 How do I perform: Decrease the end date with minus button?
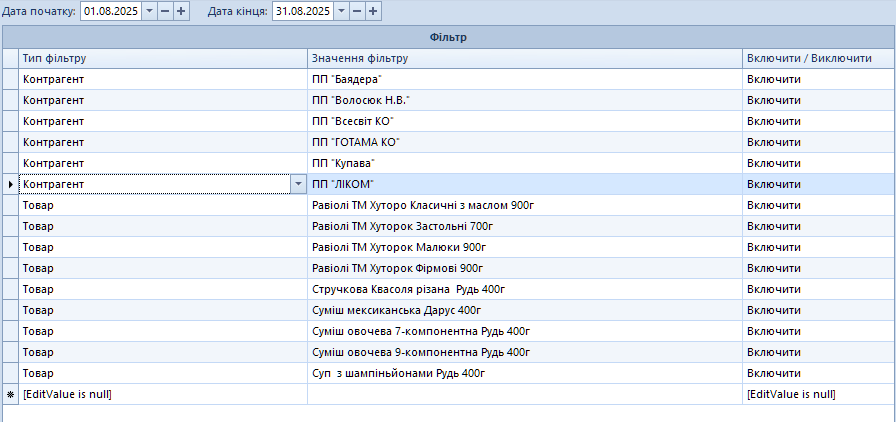[x=357, y=11]
